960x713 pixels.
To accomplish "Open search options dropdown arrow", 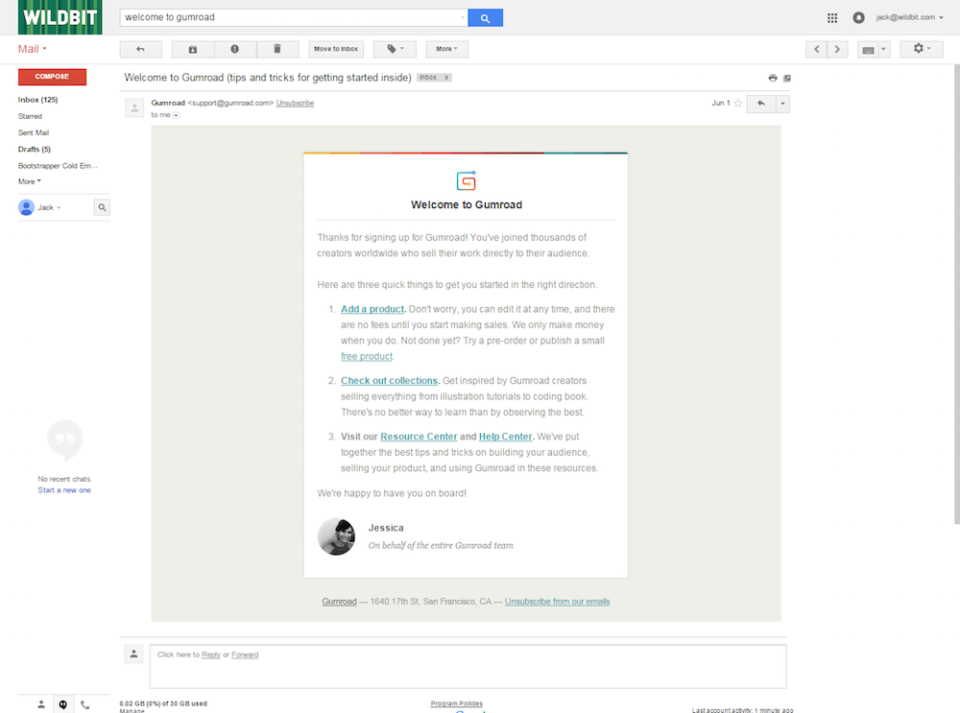I will 463,18.
